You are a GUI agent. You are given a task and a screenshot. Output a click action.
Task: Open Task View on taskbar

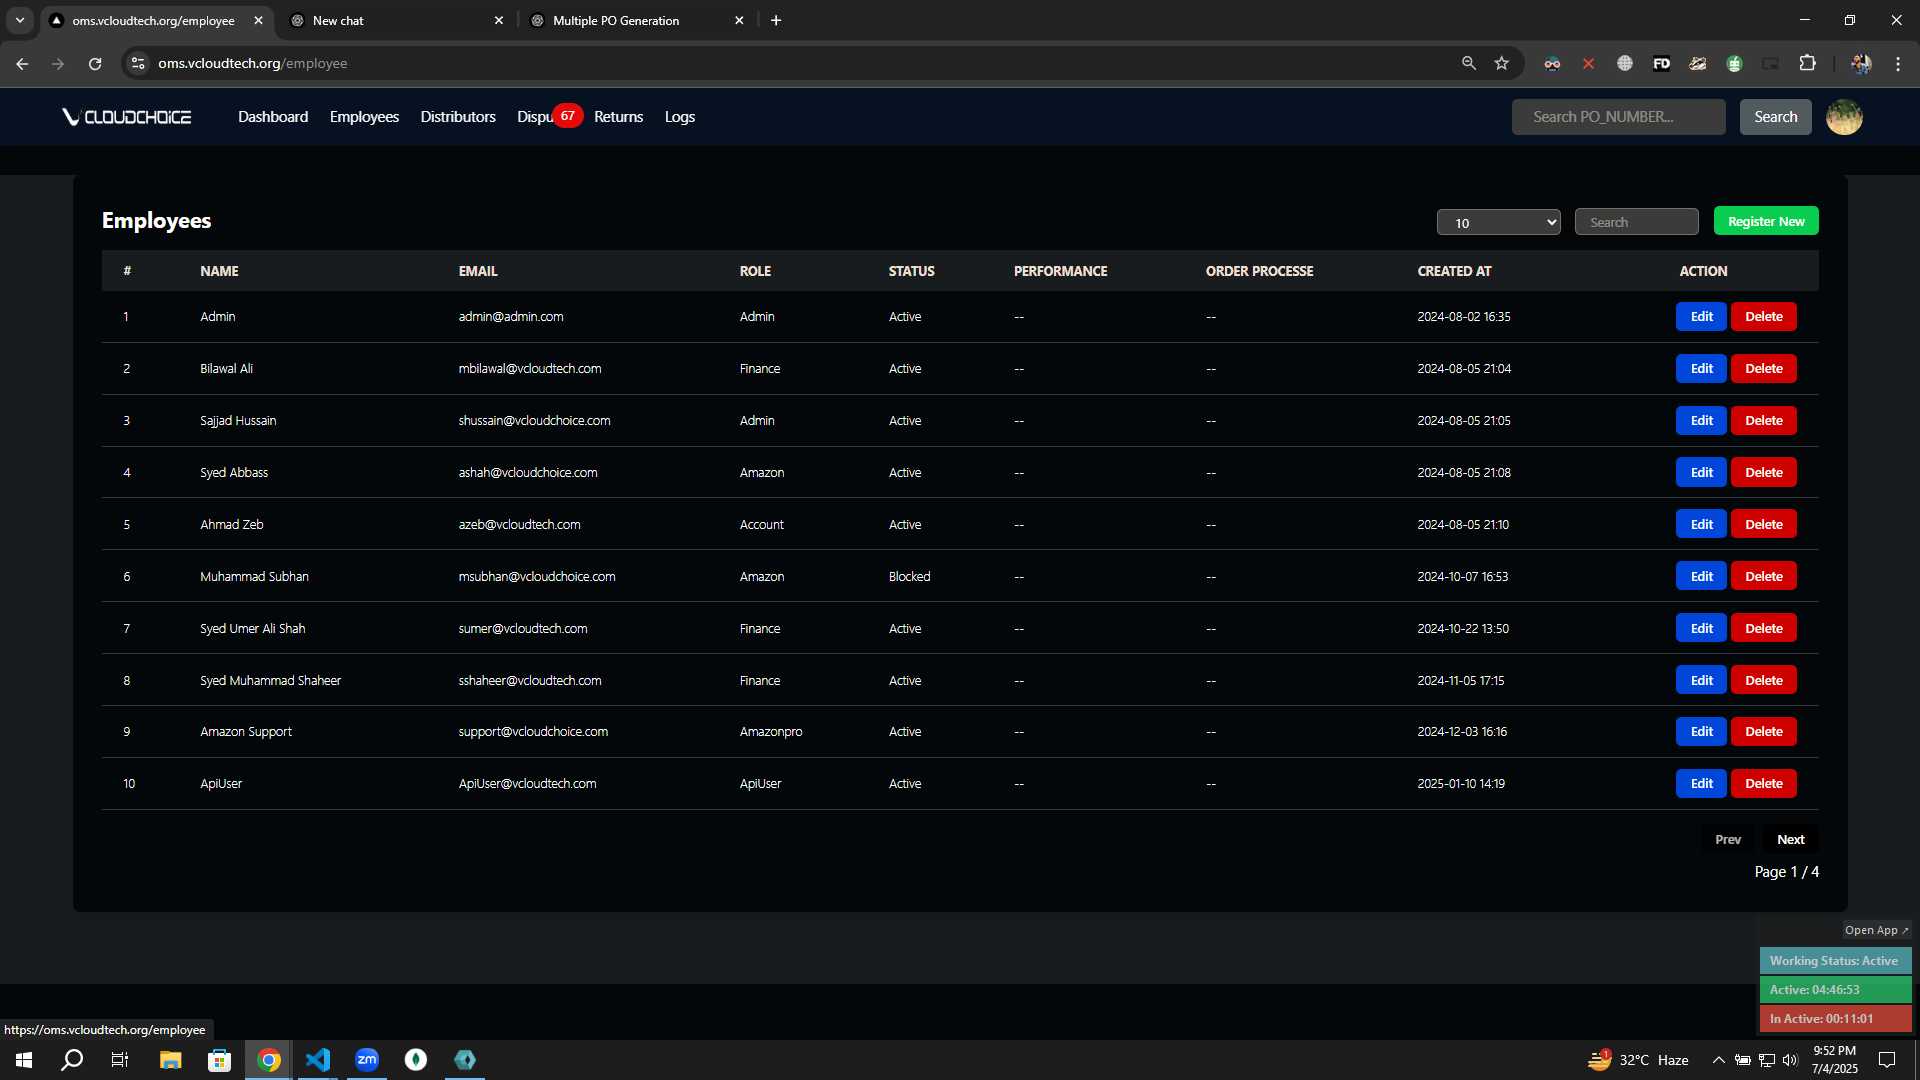click(120, 1060)
